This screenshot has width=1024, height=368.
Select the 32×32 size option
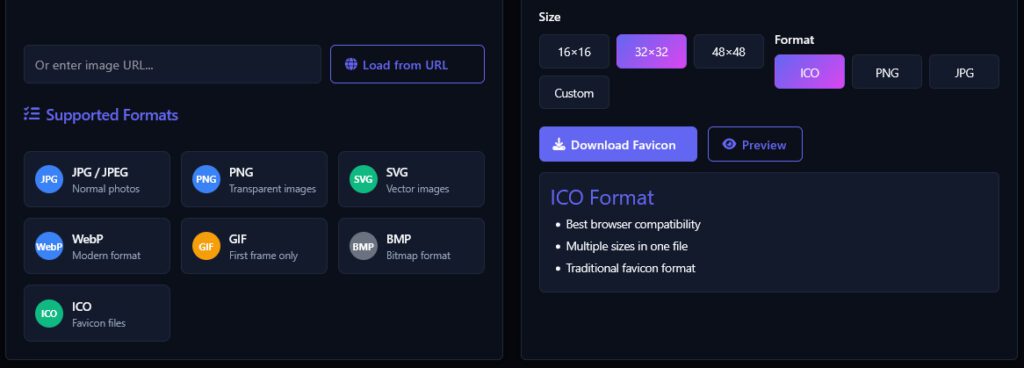(651, 52)
